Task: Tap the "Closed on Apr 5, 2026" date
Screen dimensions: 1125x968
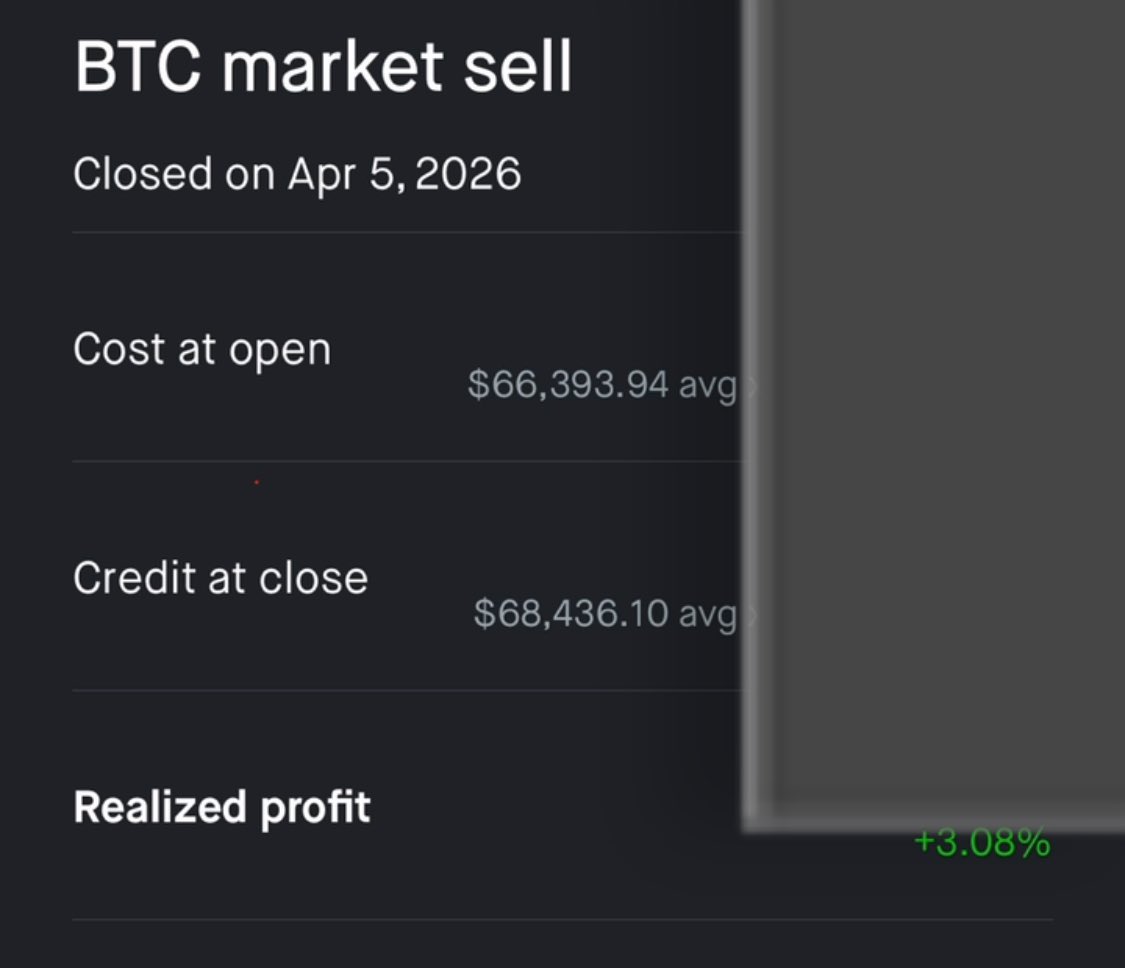Action: click(x=297, y=174)
